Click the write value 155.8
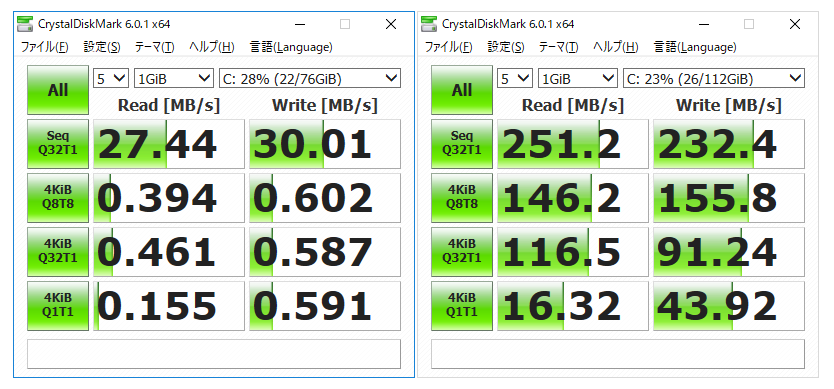 (729, 197)
